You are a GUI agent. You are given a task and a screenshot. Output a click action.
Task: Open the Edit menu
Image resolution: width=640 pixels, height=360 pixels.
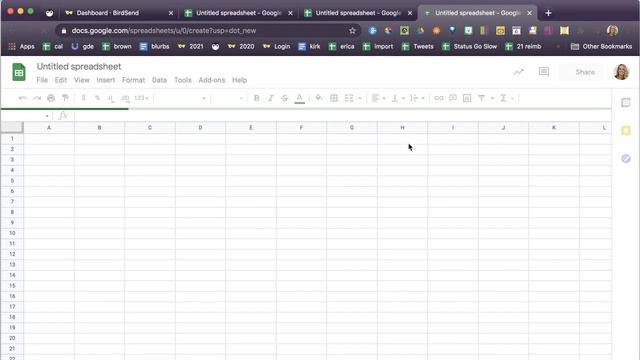click(x=61, y=80)
